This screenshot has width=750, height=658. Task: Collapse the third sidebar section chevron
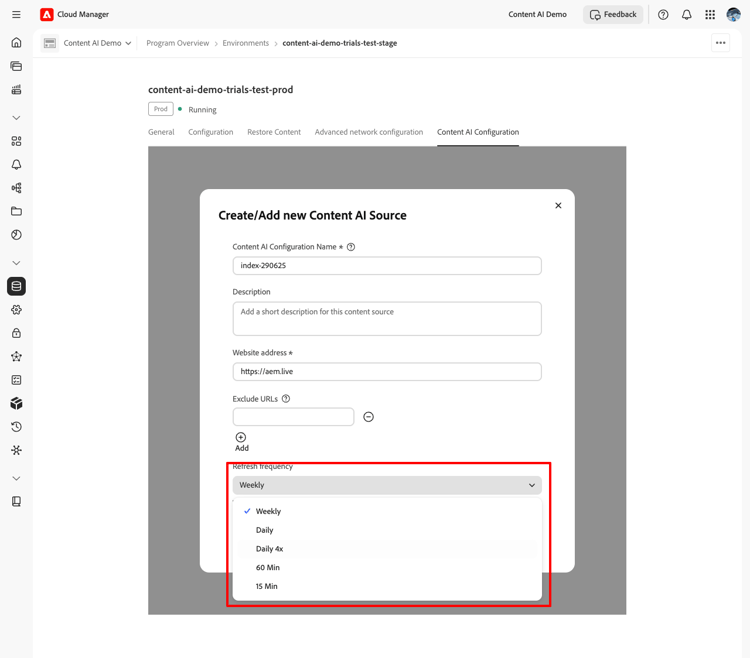pos(16,478)
